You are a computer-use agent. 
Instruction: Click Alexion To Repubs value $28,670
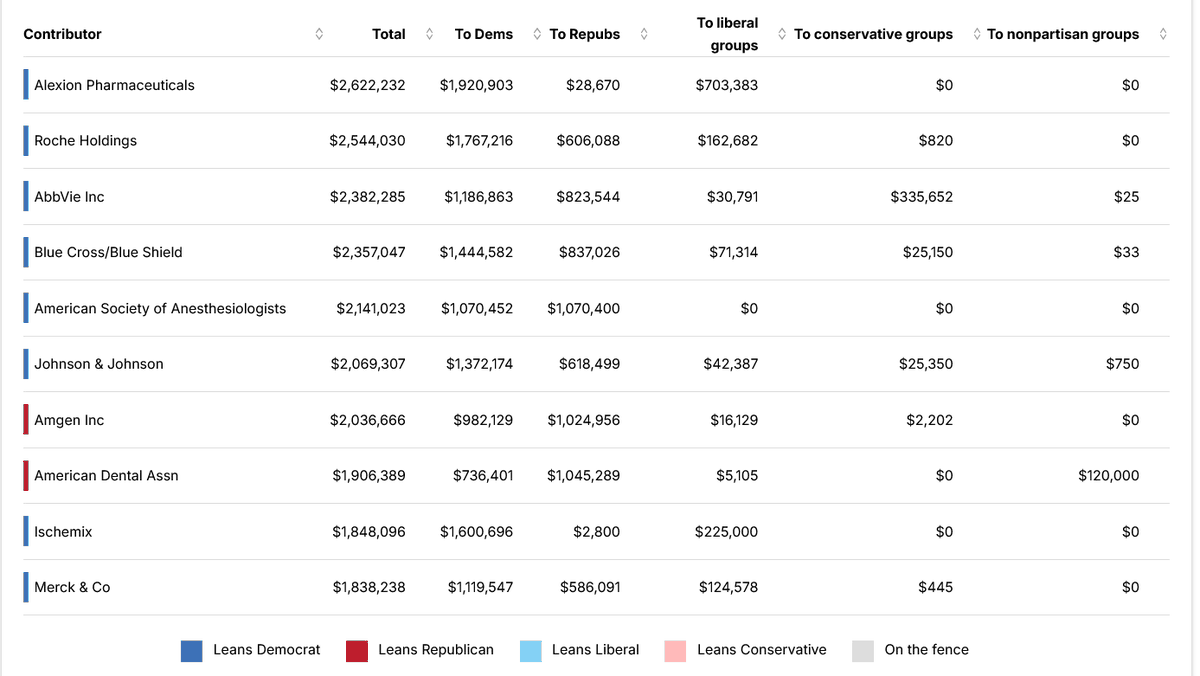(593, 85)
